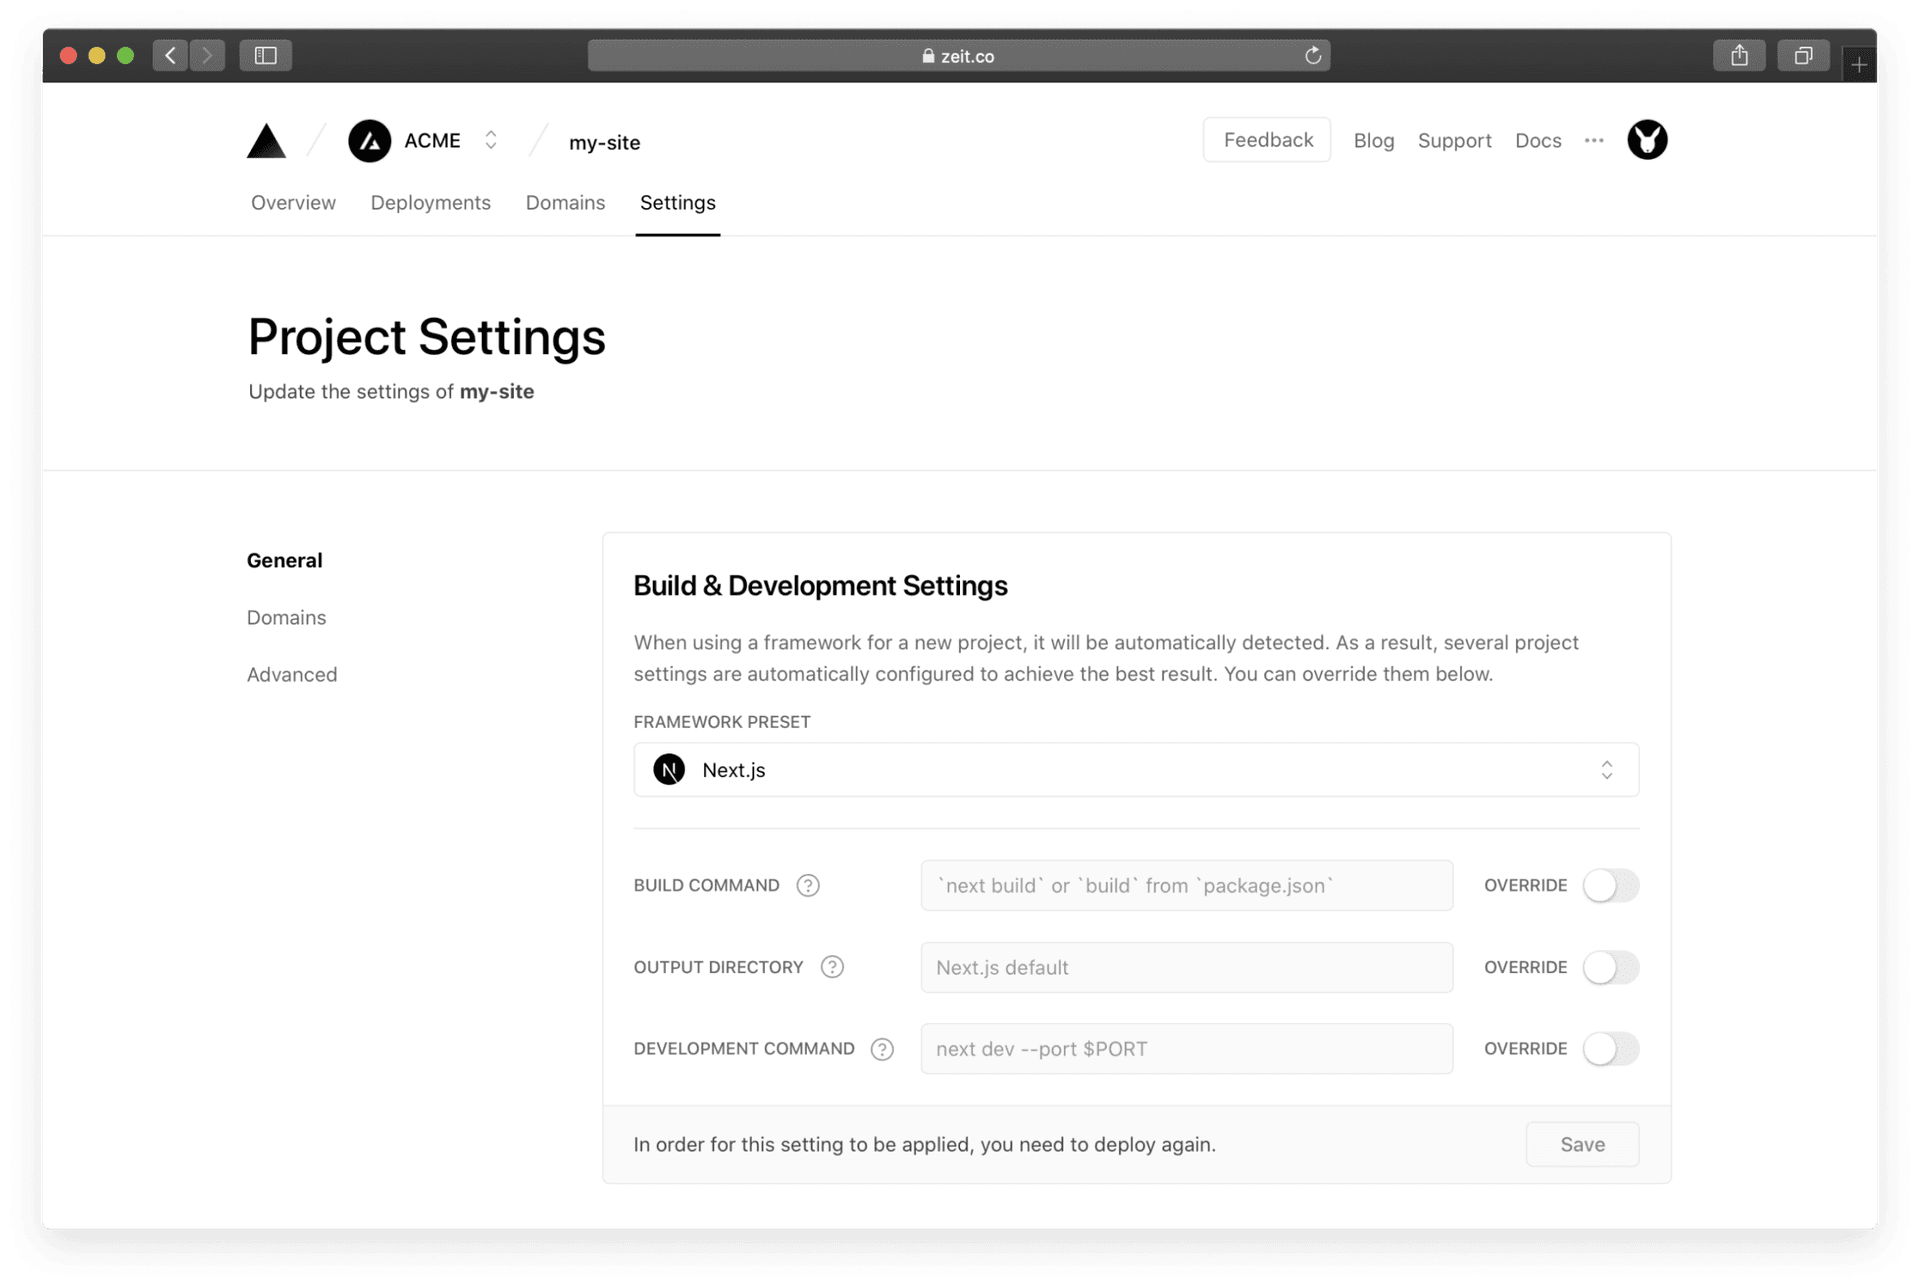Image resolution: width=1920 pixels, height=1286 pixels.
Task: Enable override for Development Command
Action: pos(1610,1049)
